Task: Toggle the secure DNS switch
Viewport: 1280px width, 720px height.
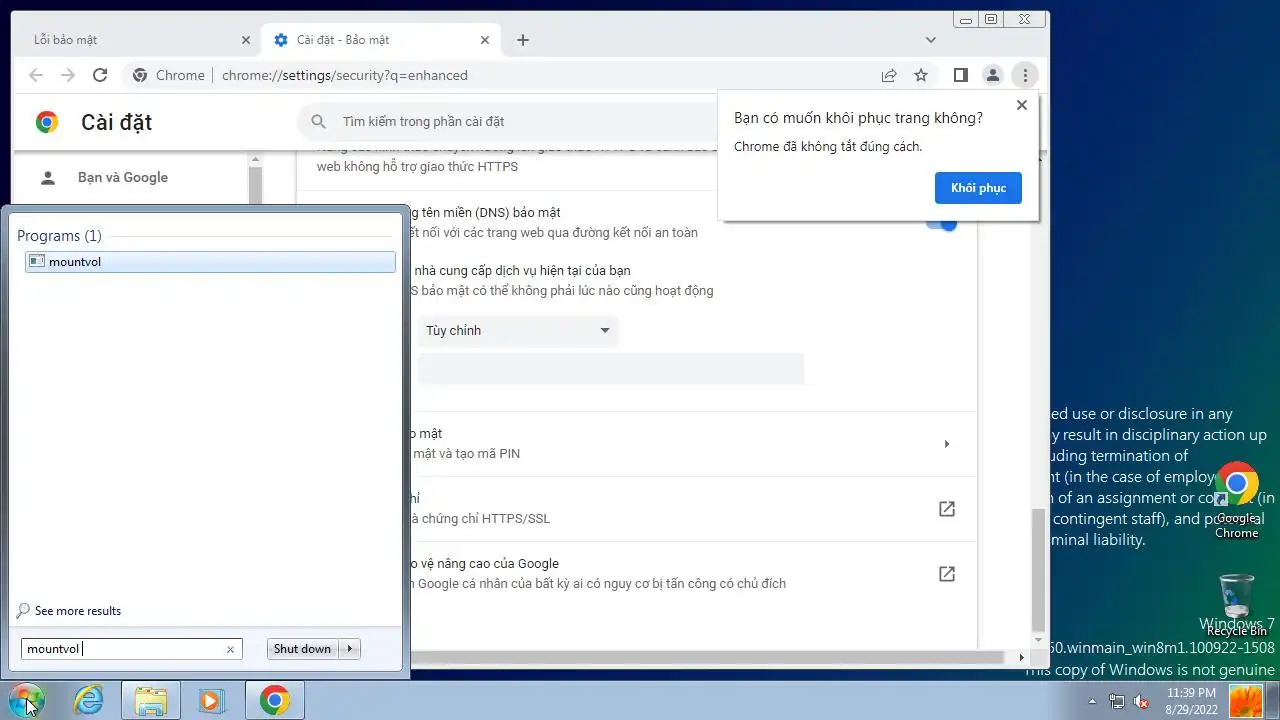Action: (941, 223)
